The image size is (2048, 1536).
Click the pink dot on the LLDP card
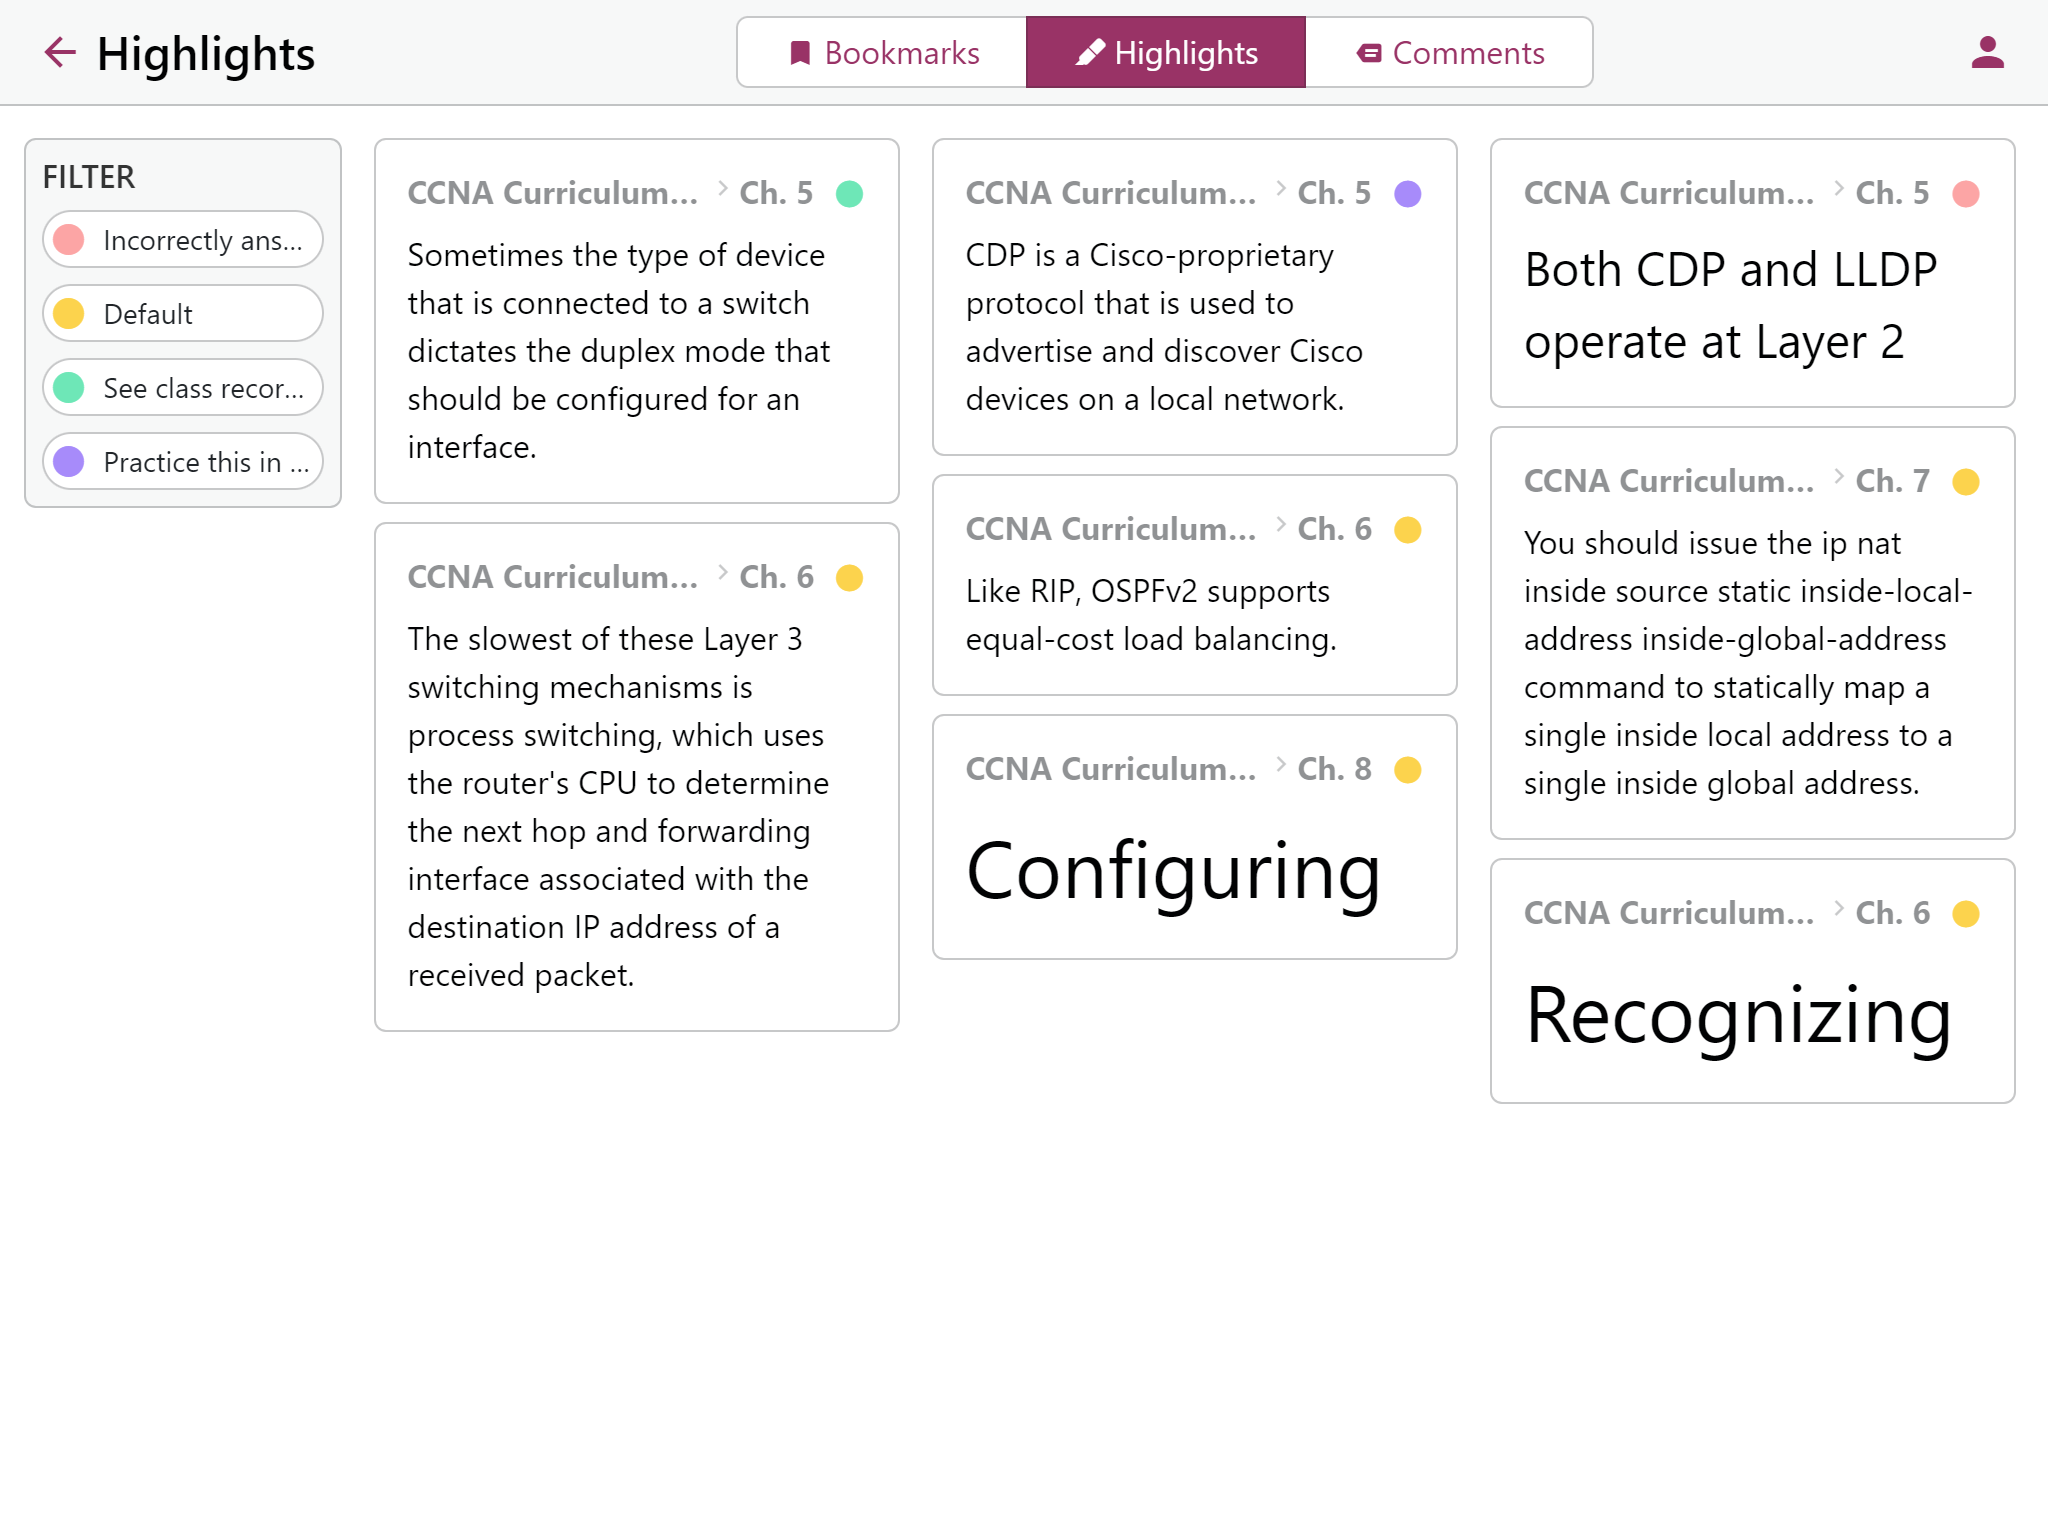pos(1966,194)
